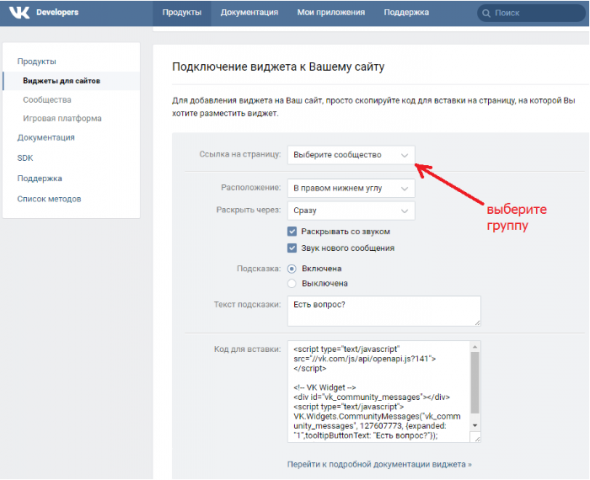Click the search magnifier icon
This screenshot has height=480, width=590.
click(486, 13)
